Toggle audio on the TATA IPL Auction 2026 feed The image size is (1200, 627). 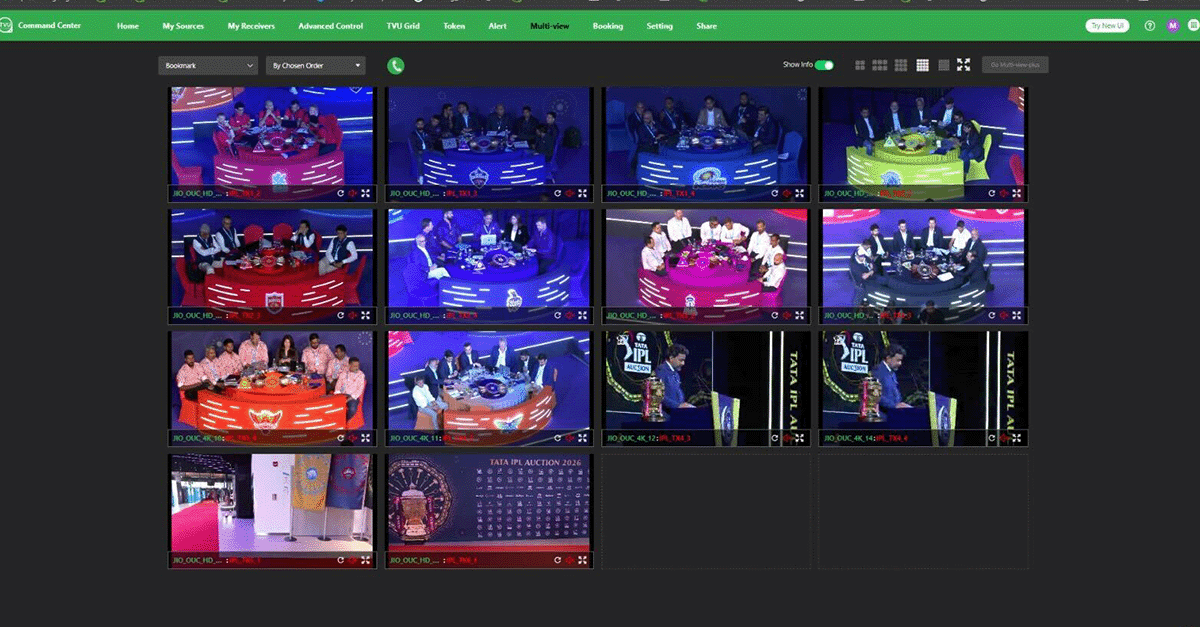click(569, 561)
